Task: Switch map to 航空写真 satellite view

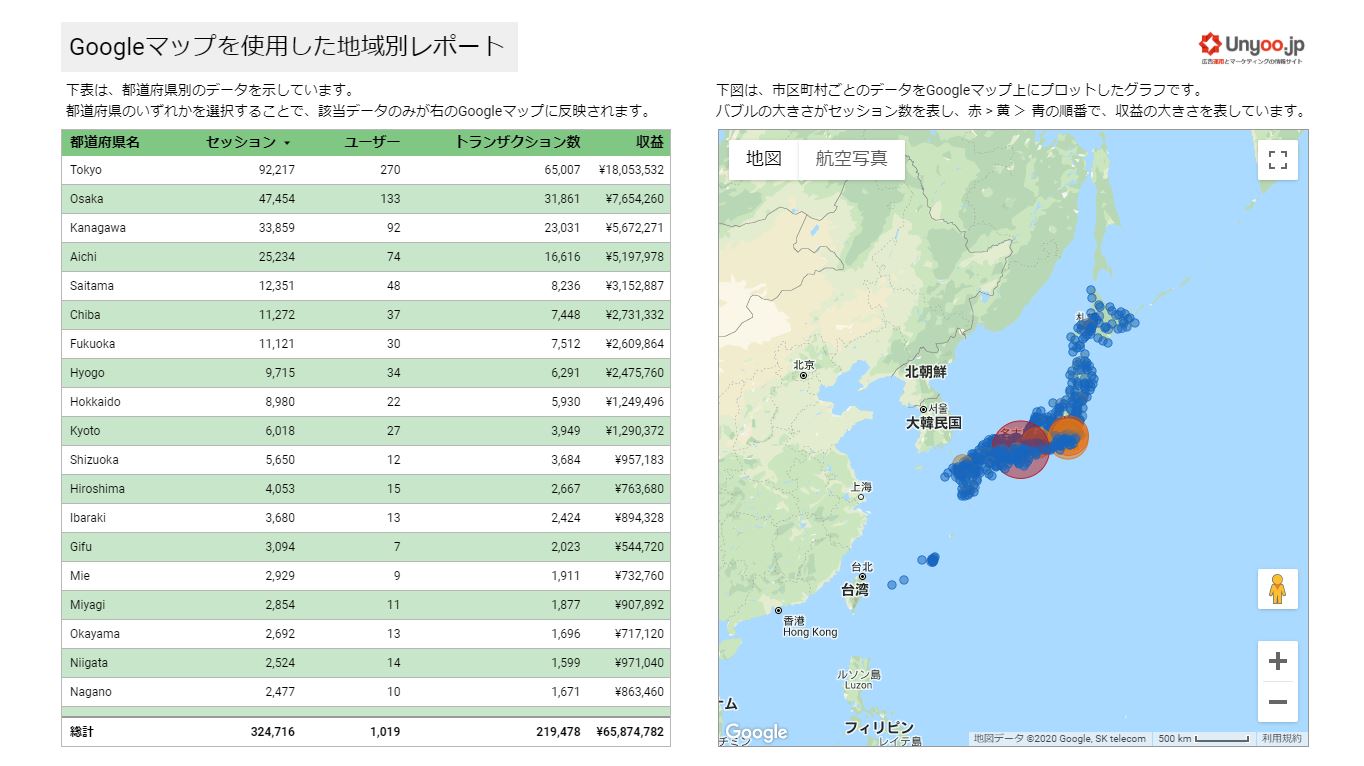Action: pyautogui.click(x=851, y=159)
